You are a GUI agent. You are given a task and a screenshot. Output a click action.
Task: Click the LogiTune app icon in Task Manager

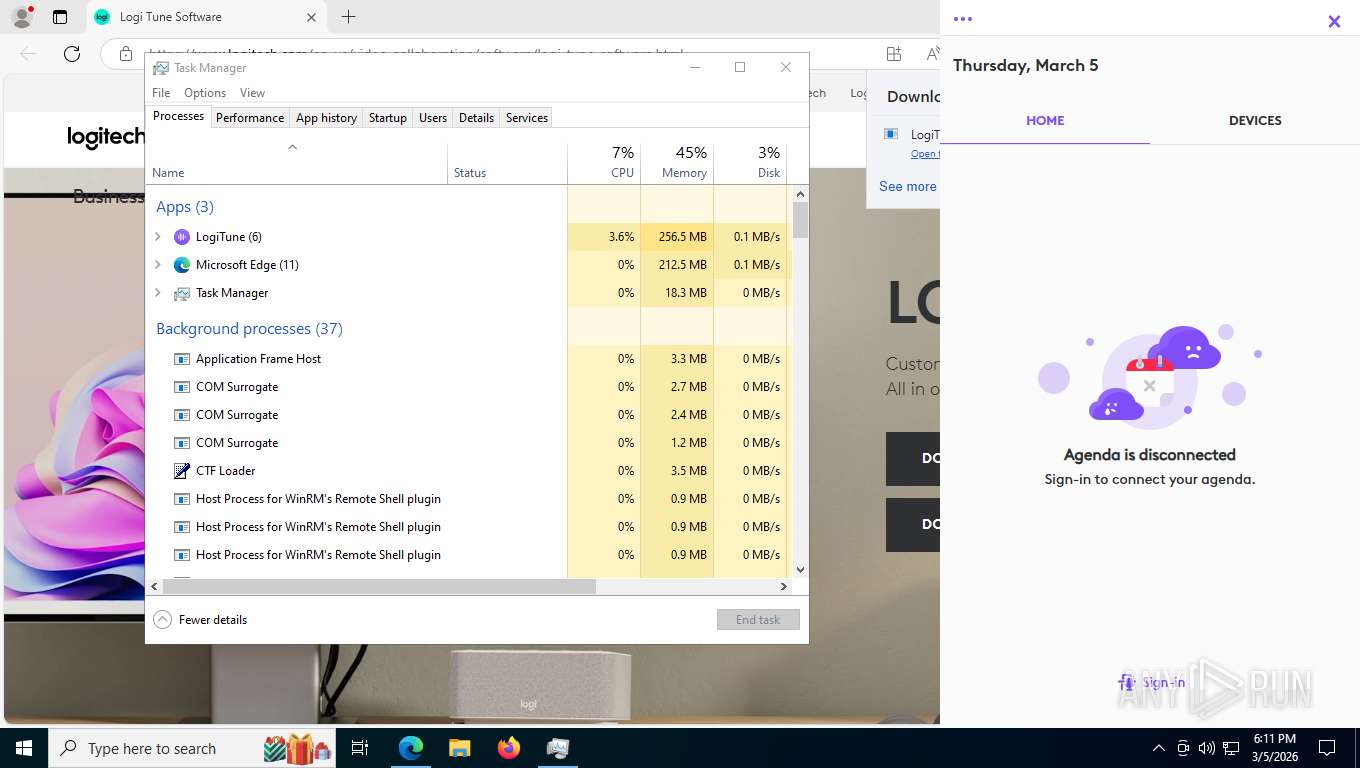[x=181, y=237]
